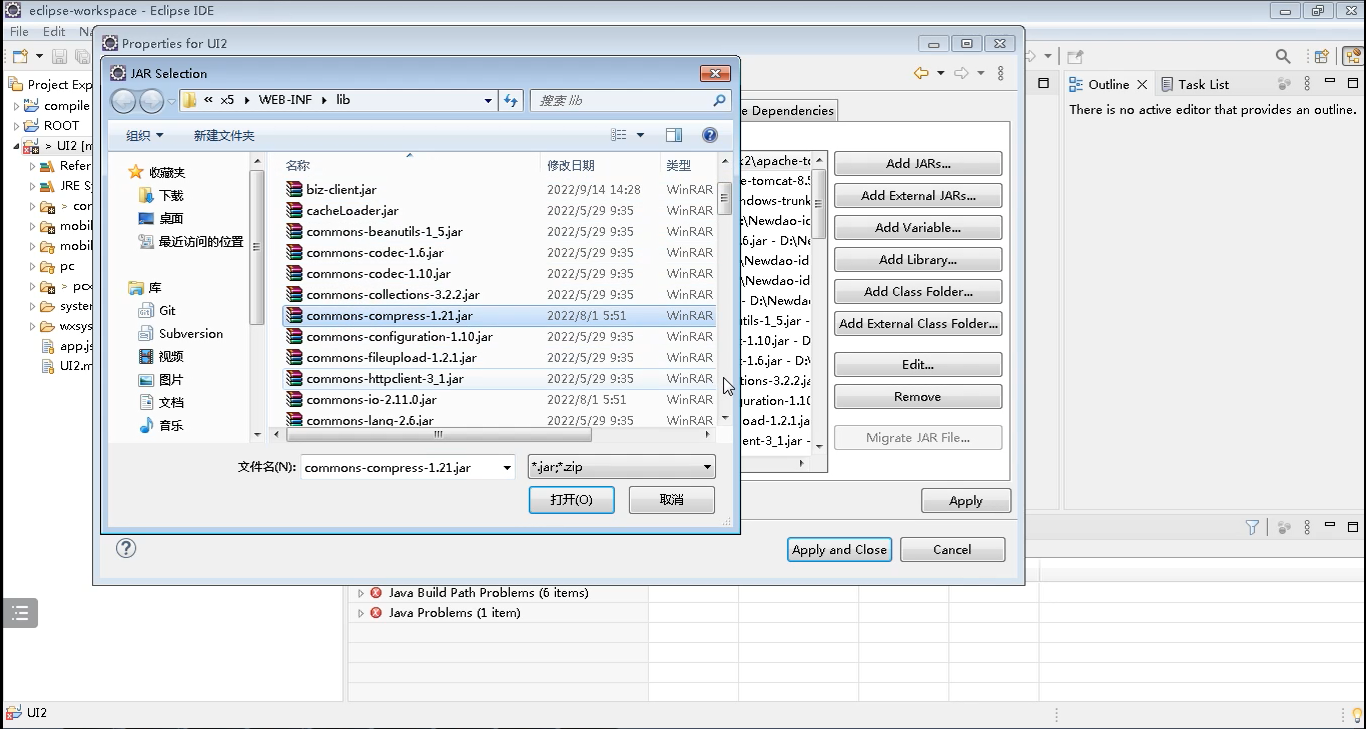Expand Java Build Path Problems group
Screen dimensions: 1366x729
pos(361,593)
